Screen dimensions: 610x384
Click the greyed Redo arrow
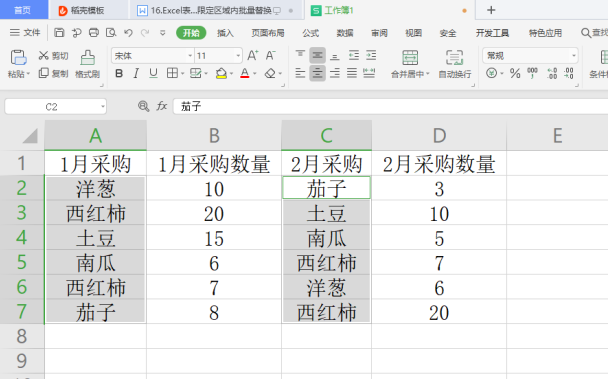145,33
